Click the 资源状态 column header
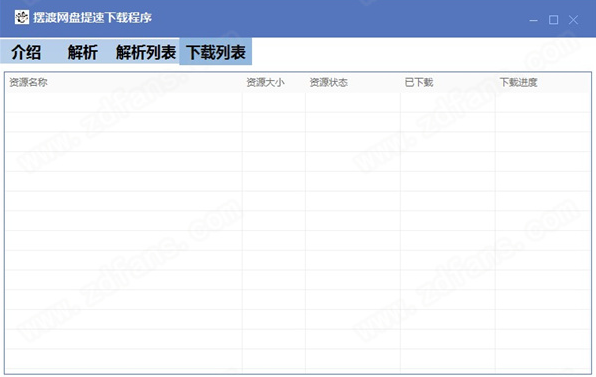 coord(353,82)
